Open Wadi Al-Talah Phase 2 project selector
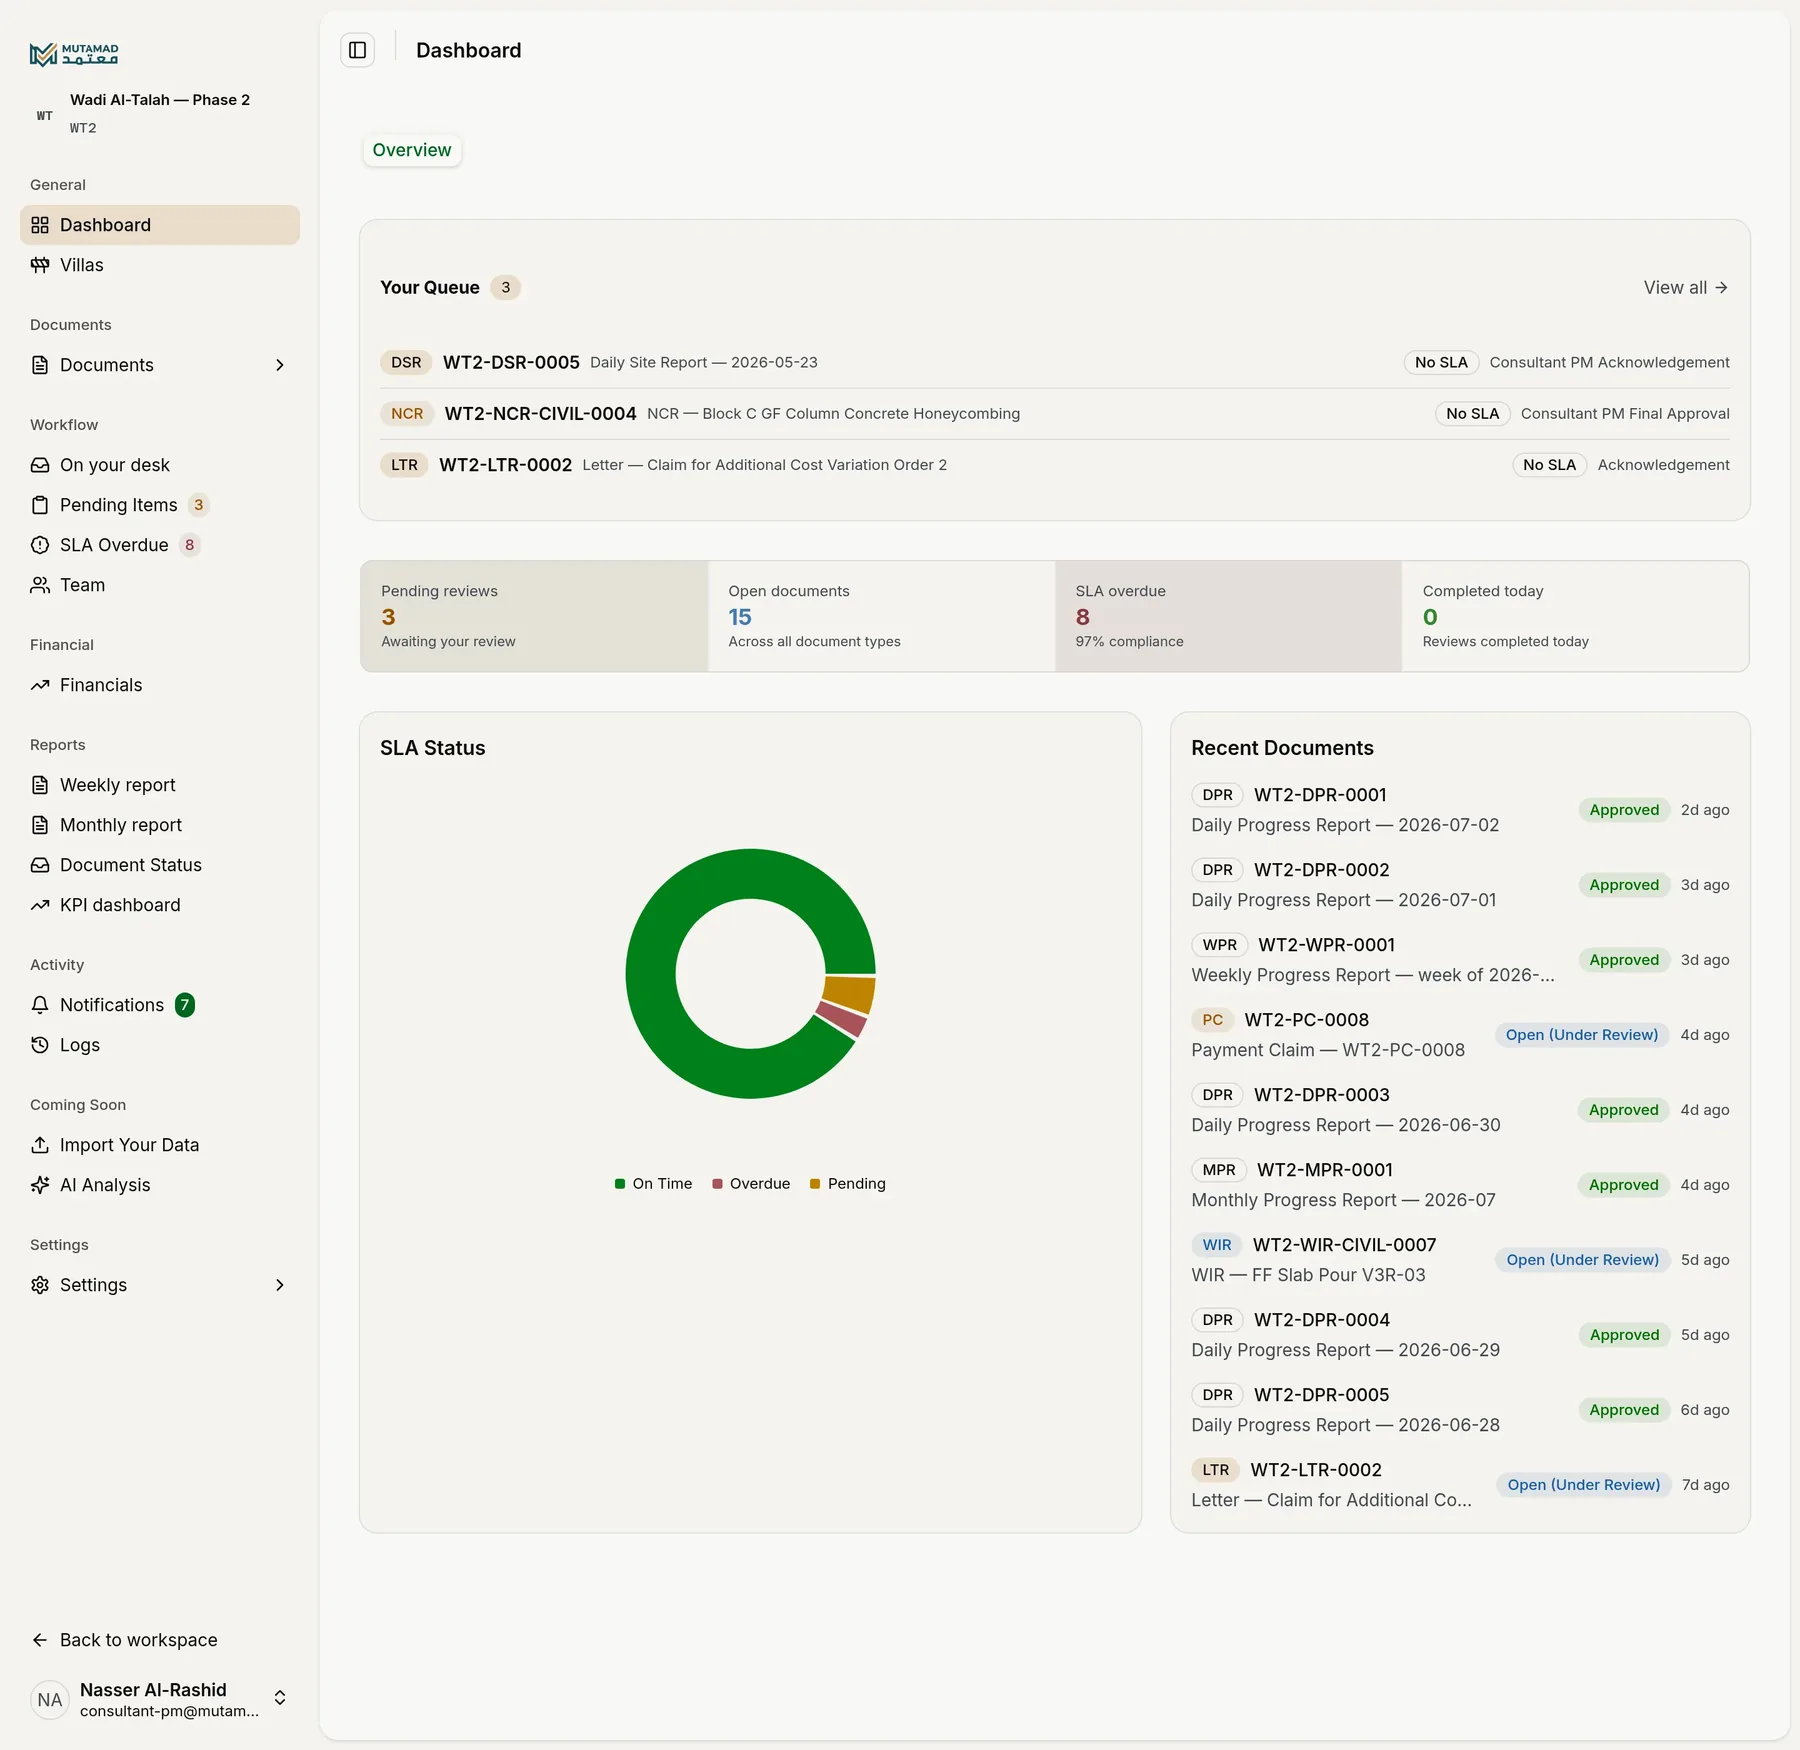This screenshot has width=1800, height=1750. coord(160,114)
